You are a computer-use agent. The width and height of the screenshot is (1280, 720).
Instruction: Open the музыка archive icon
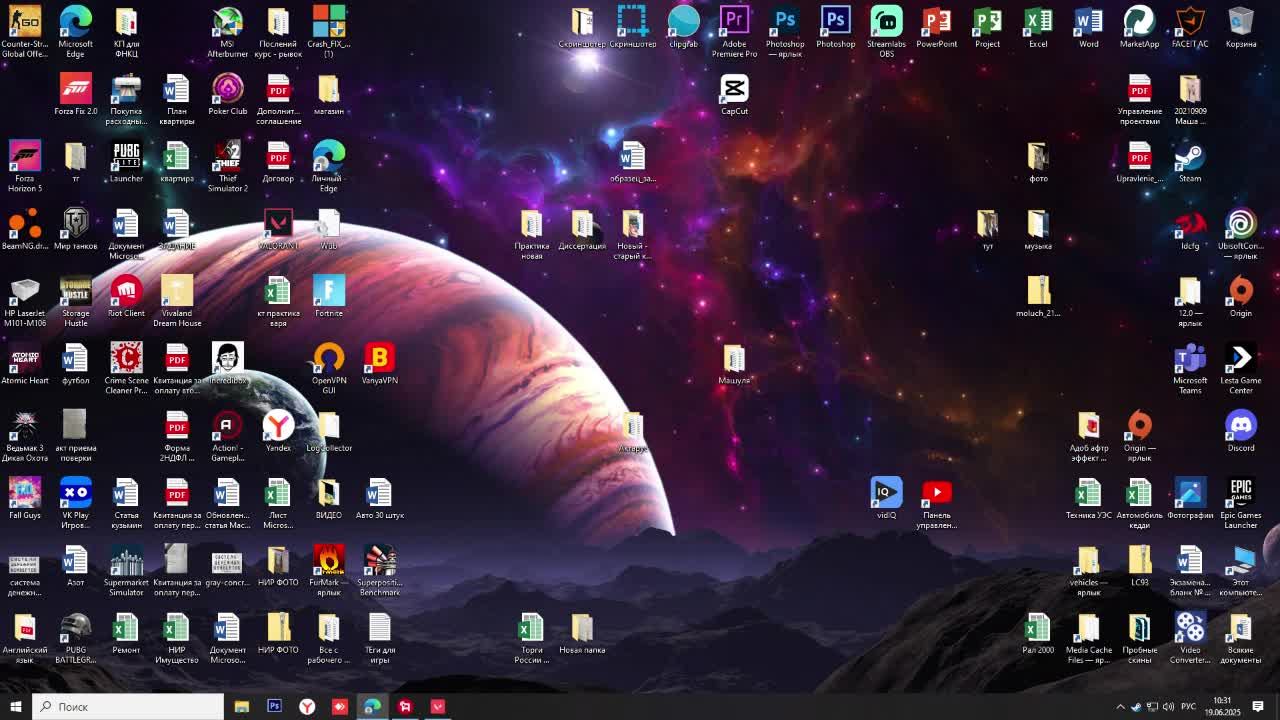pyautogui.click(x=1038, y=229)
